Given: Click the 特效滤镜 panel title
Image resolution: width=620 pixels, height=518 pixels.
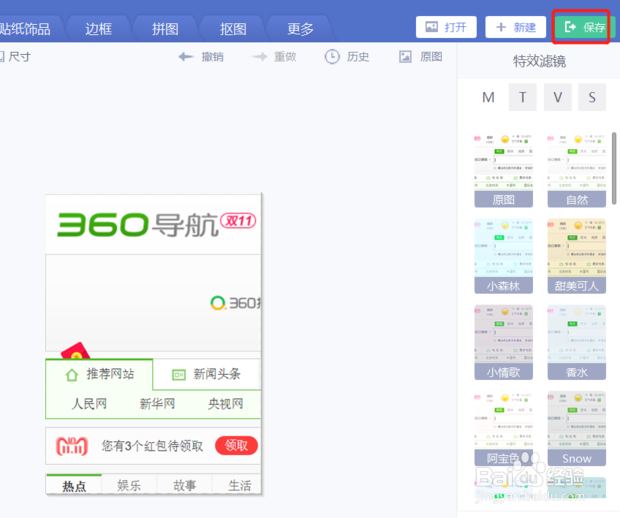Looking at the screenshot, I should pos(539,61).
